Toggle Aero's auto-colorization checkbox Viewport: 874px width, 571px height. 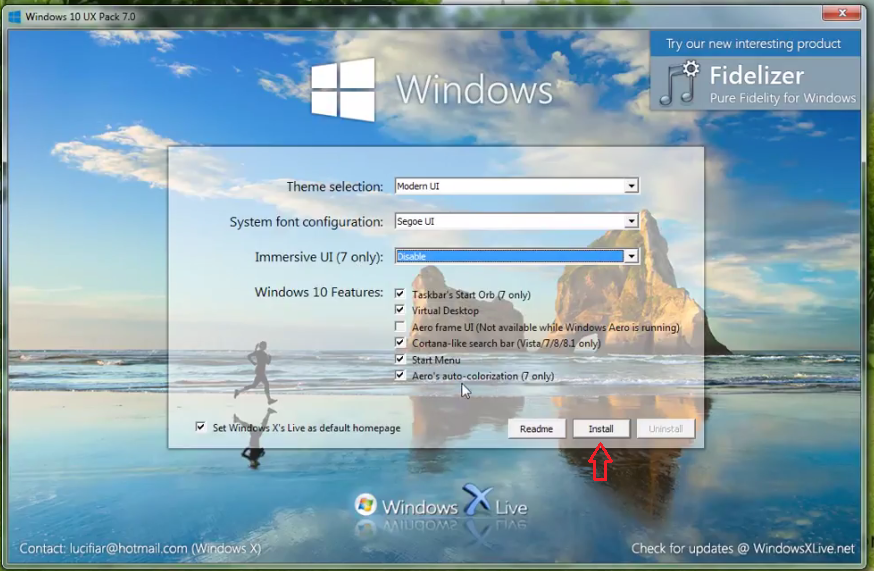tap(400, 376)
